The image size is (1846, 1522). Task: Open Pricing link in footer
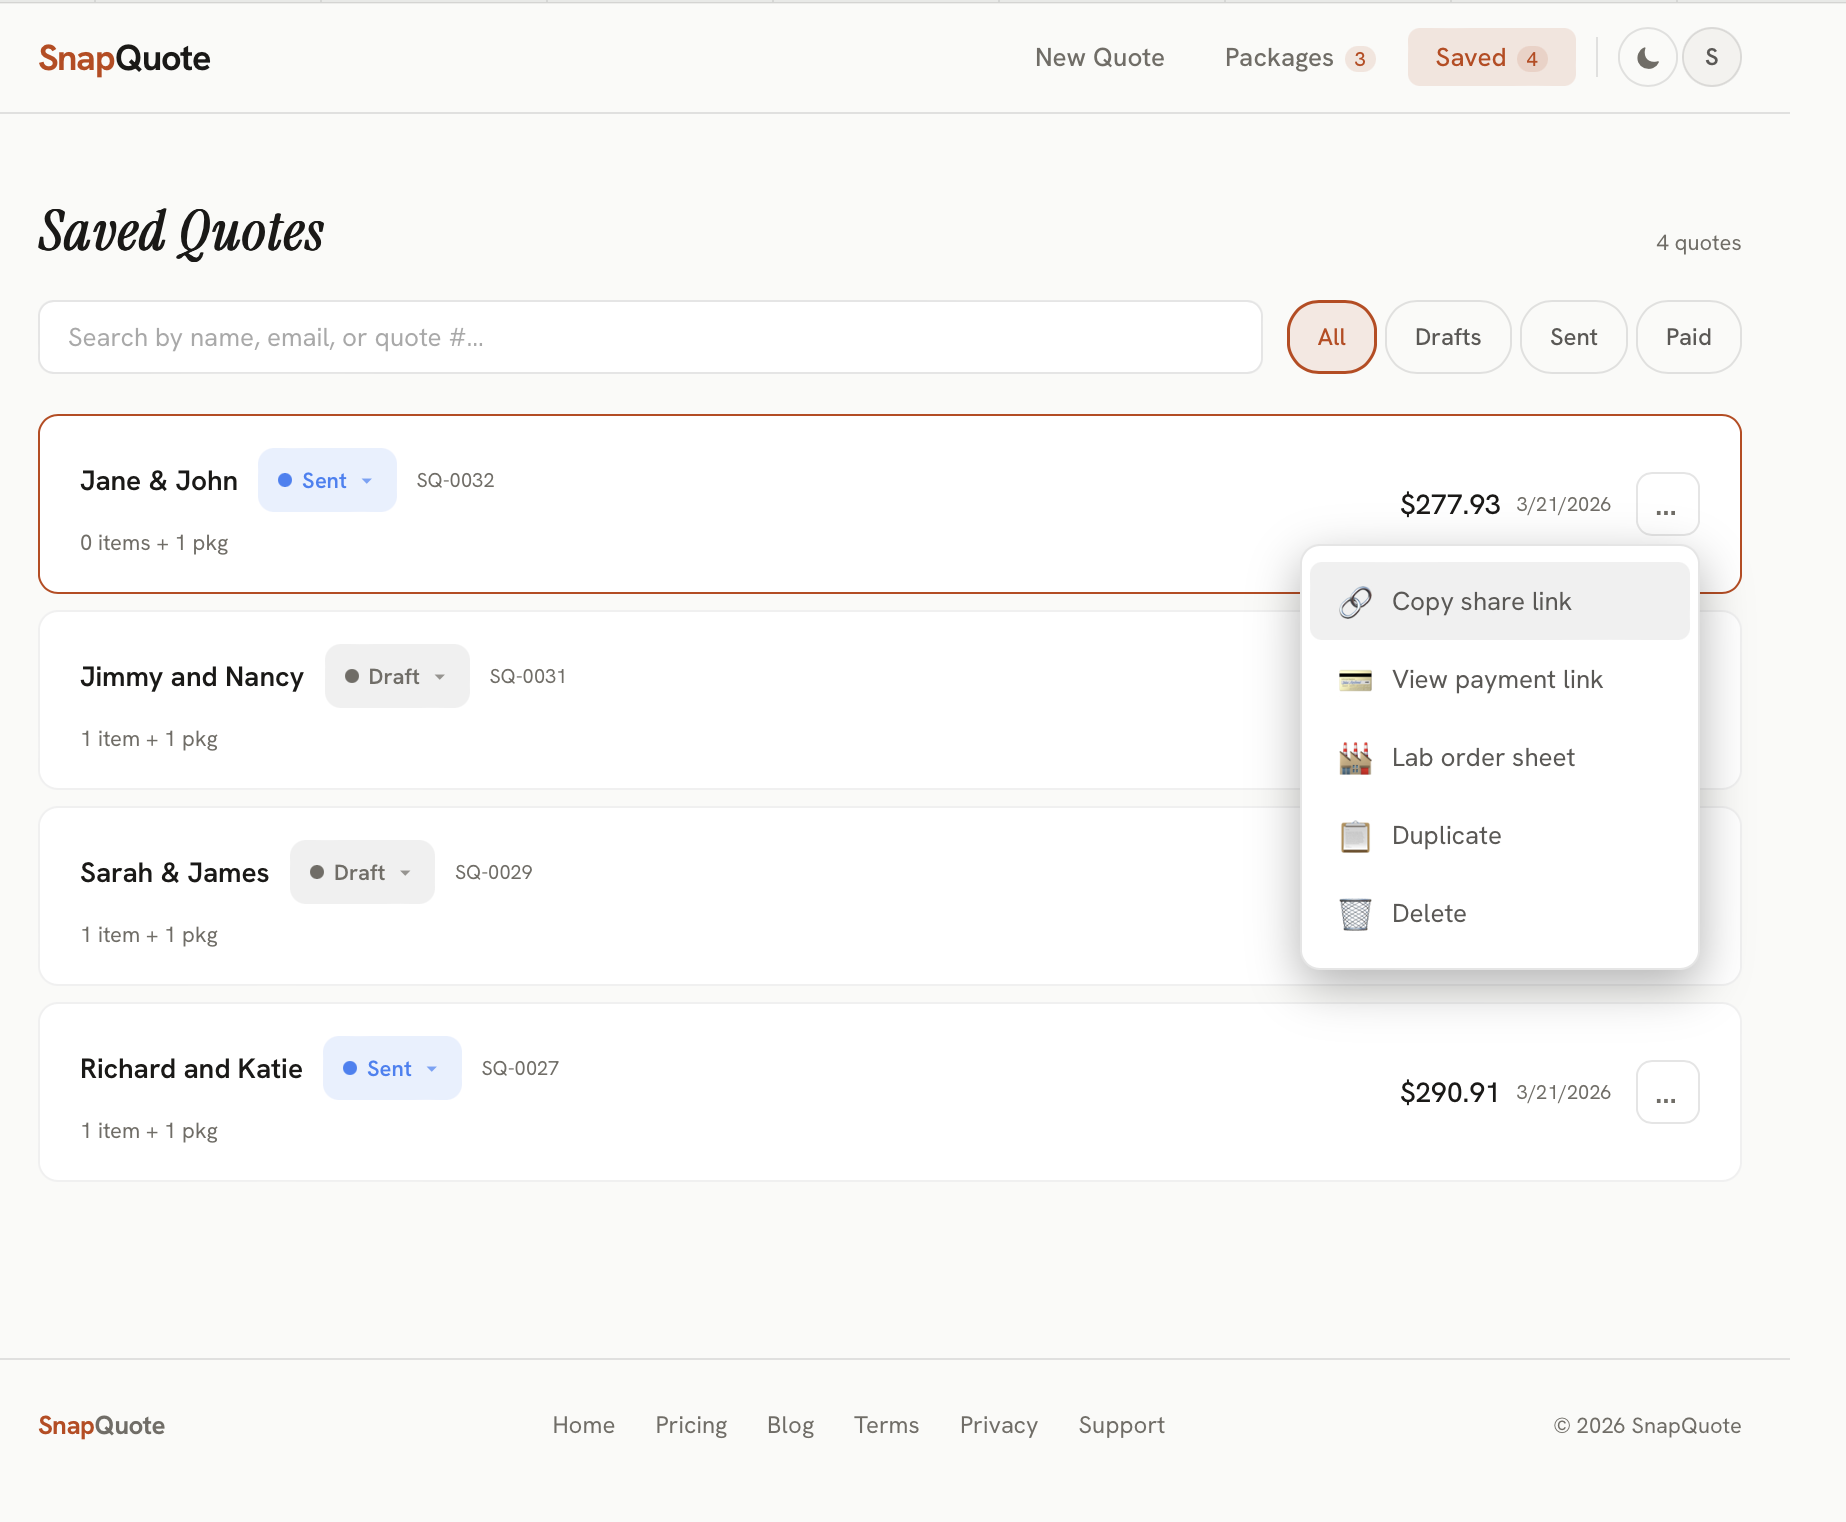click(x=691, y=1425)
